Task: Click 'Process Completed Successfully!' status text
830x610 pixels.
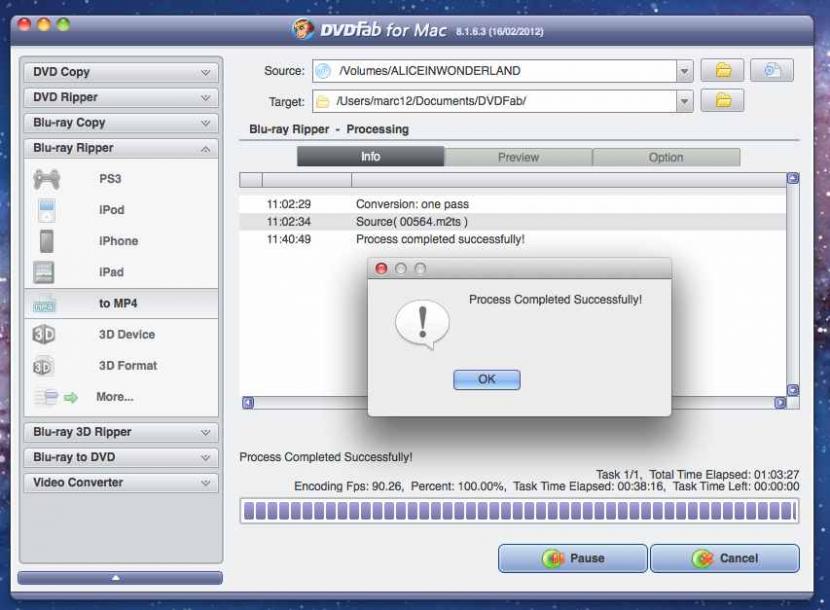Action: pyautogui.click(x=326, y=457)
